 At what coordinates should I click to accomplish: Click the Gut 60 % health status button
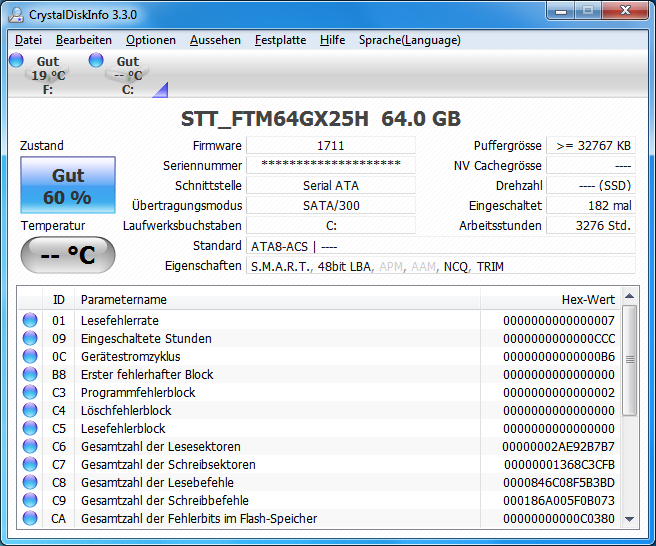[68, 185]
